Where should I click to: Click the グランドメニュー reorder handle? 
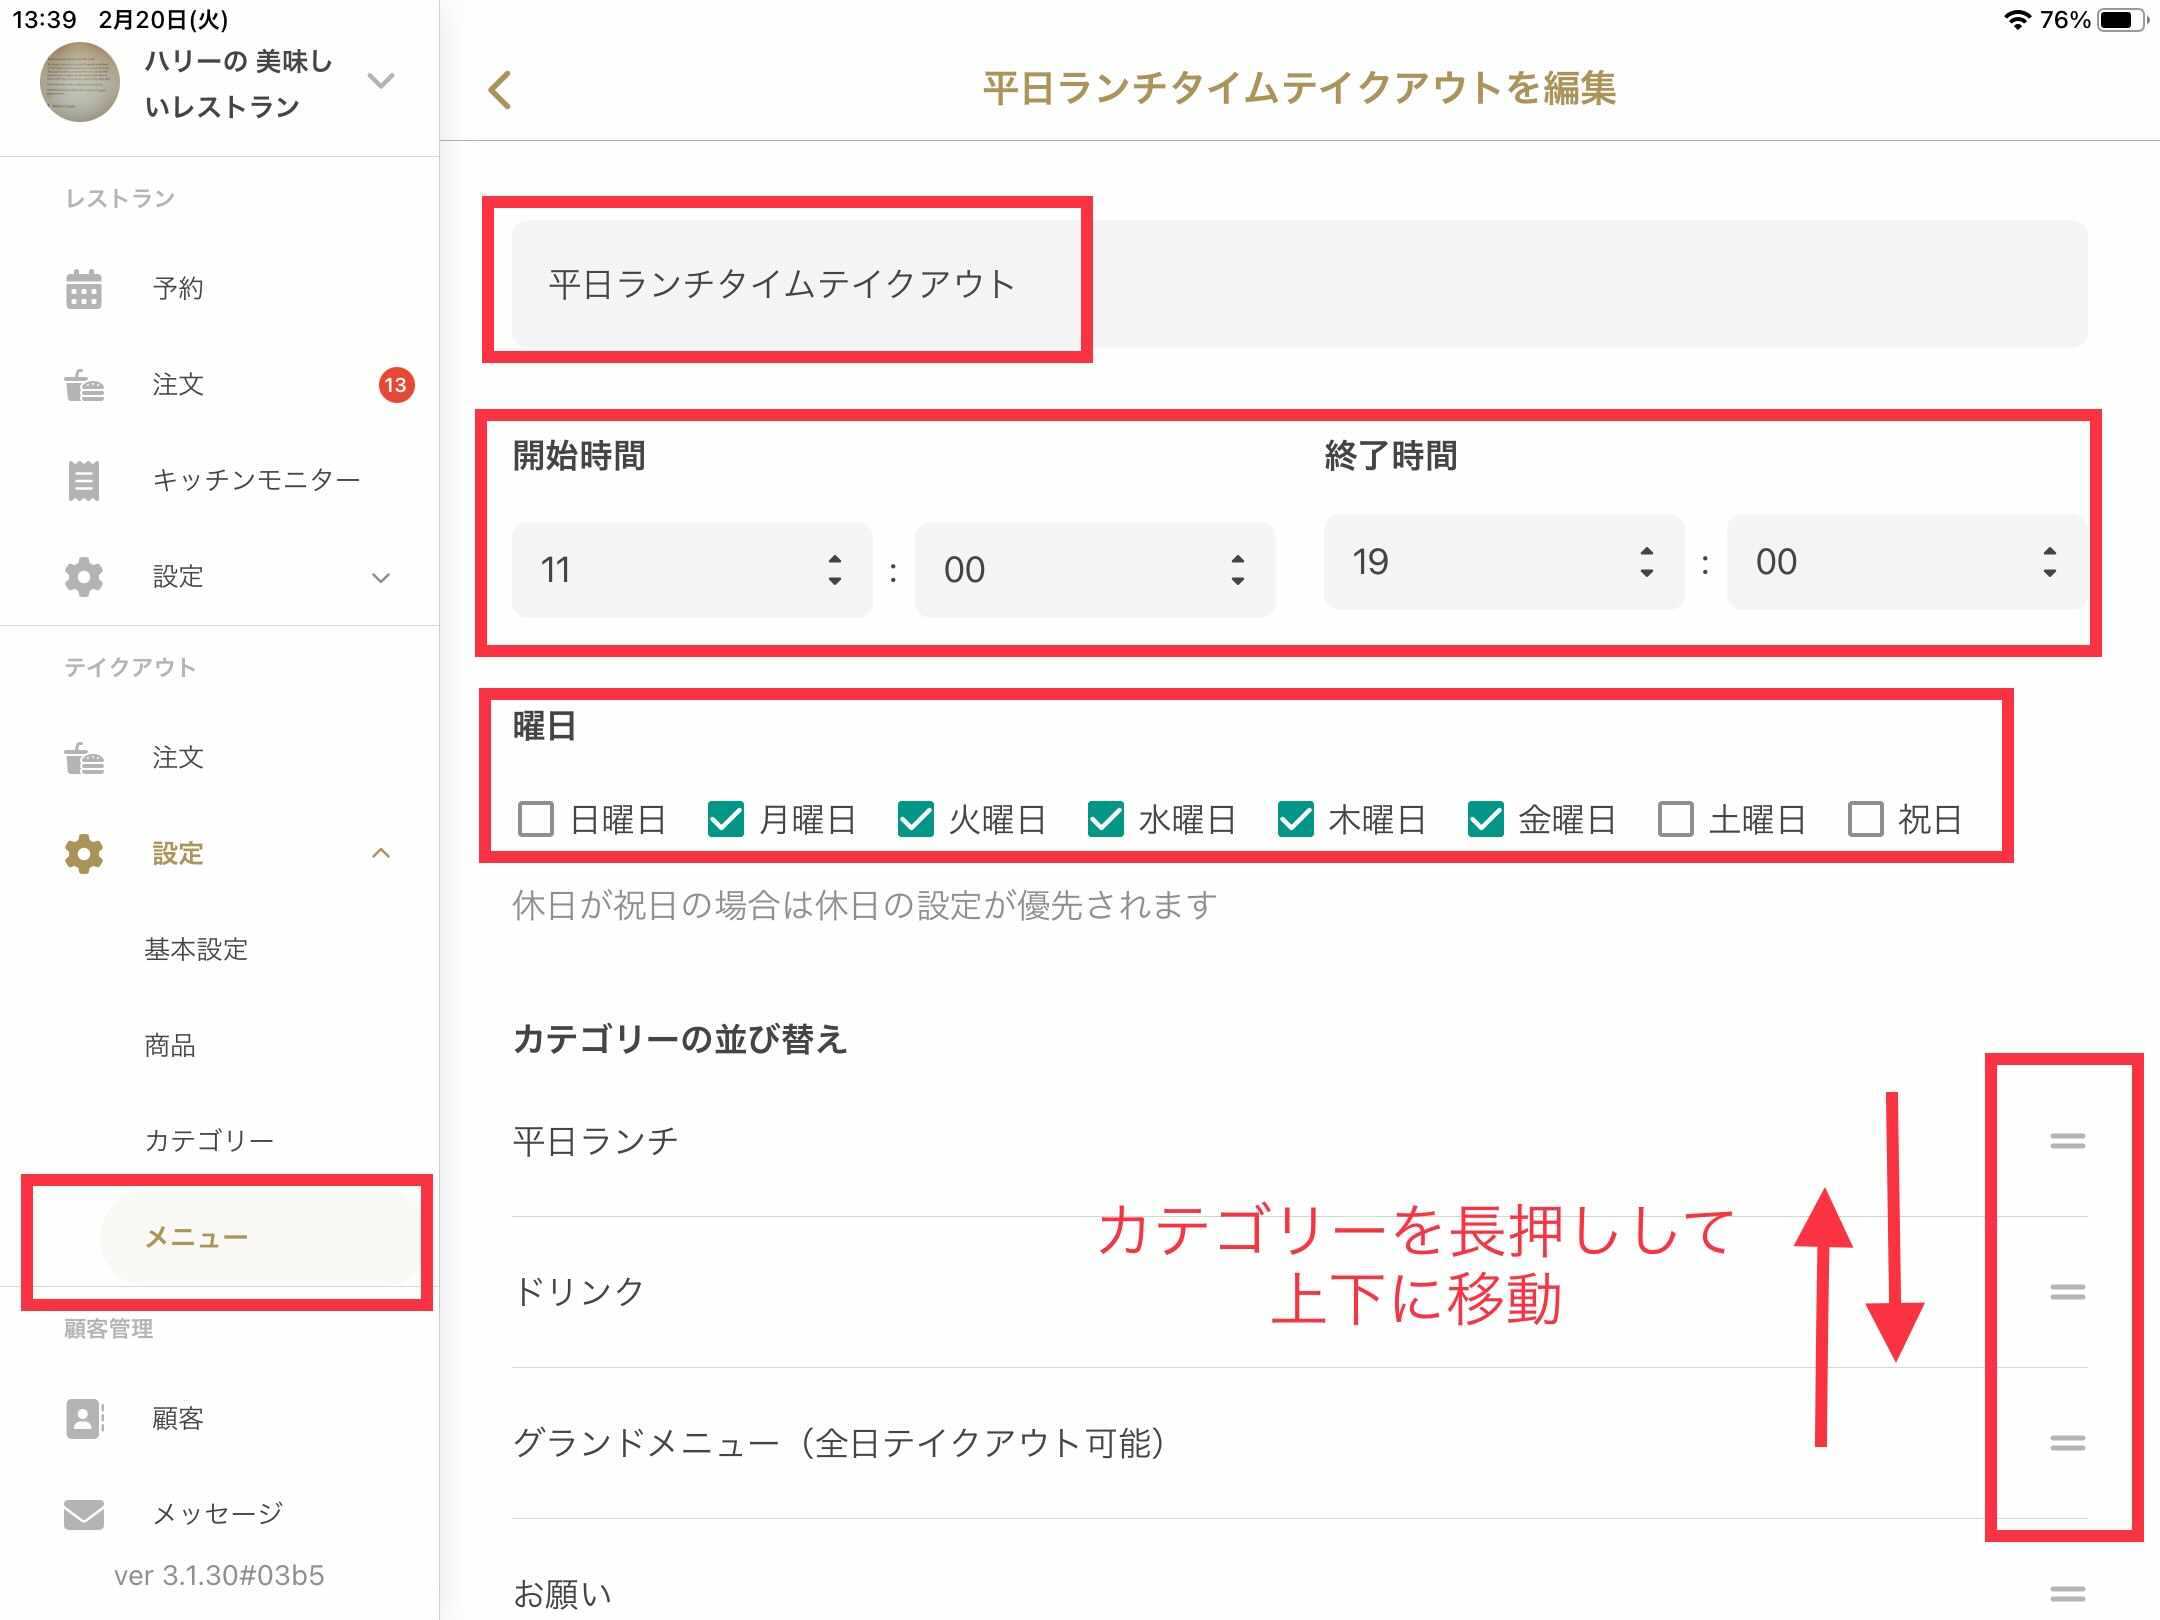(x=2067, y=1443)
